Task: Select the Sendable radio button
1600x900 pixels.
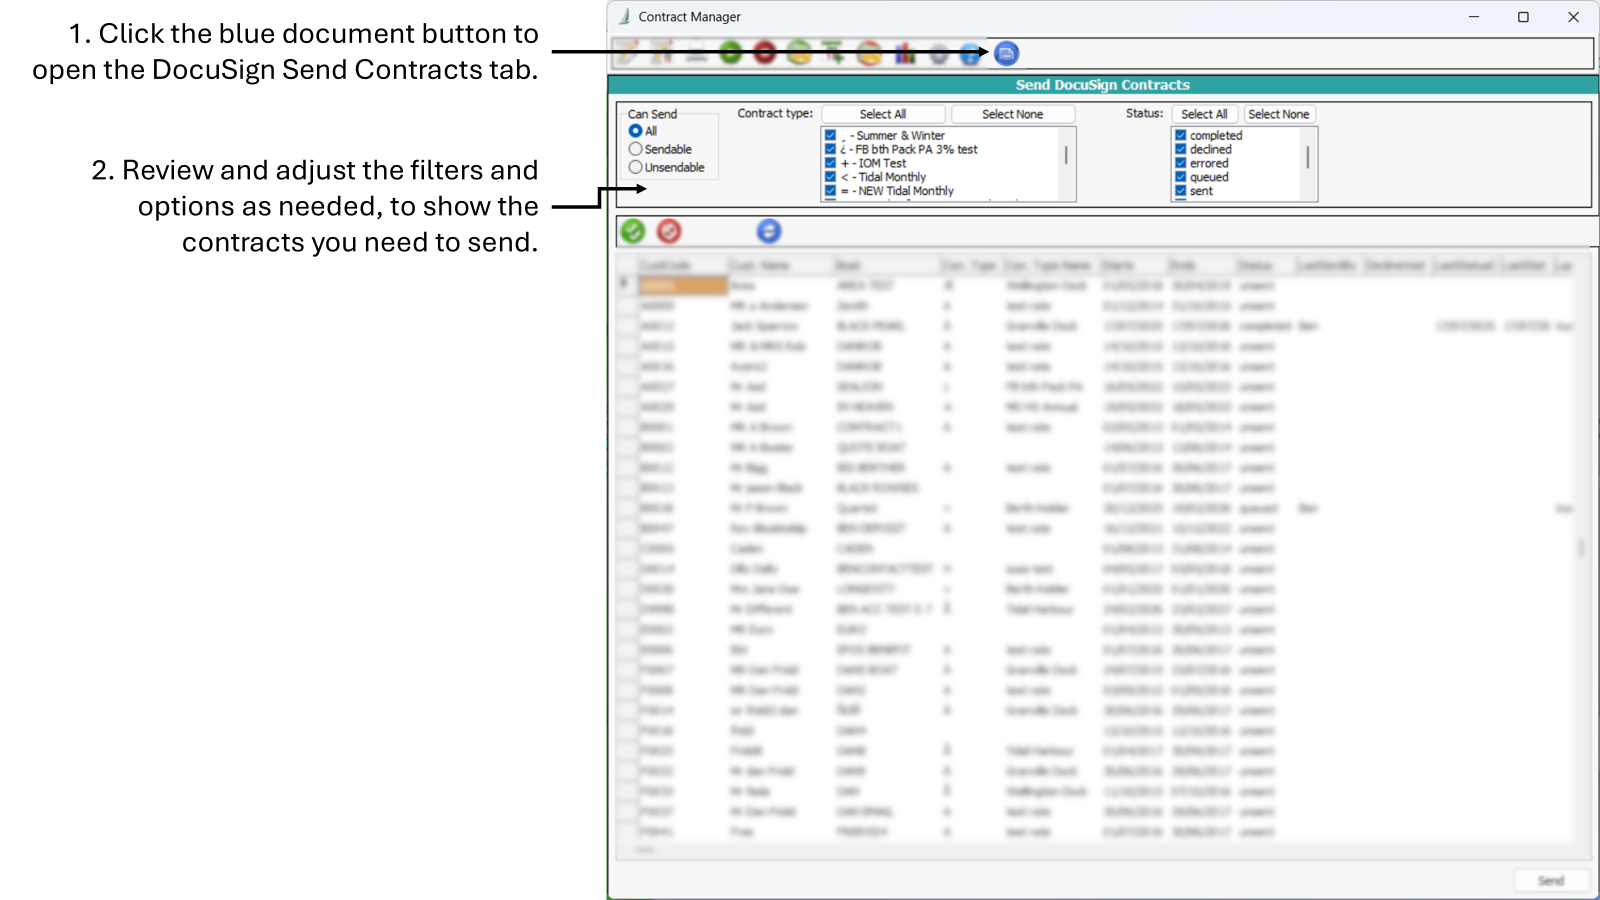Action: click(636, 149)
